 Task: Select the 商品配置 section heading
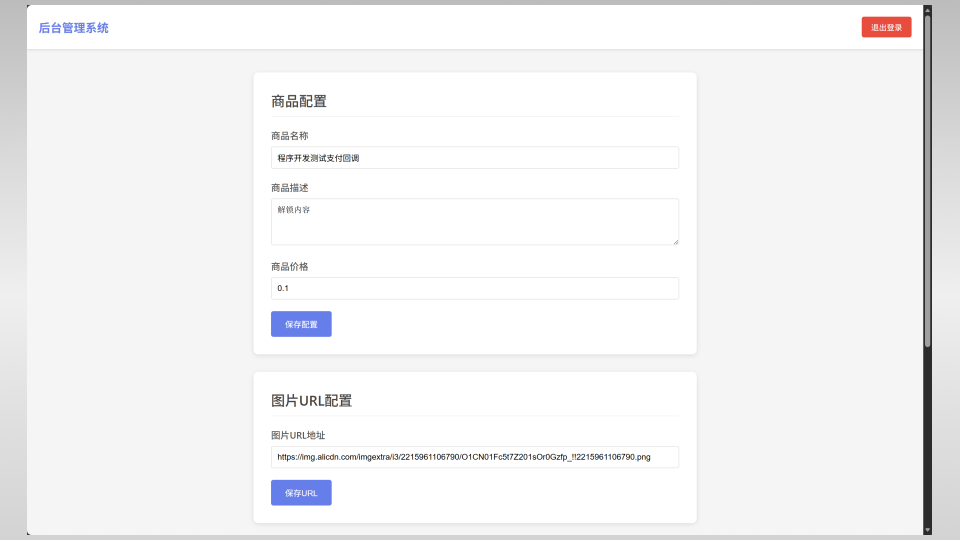point(299,101)
